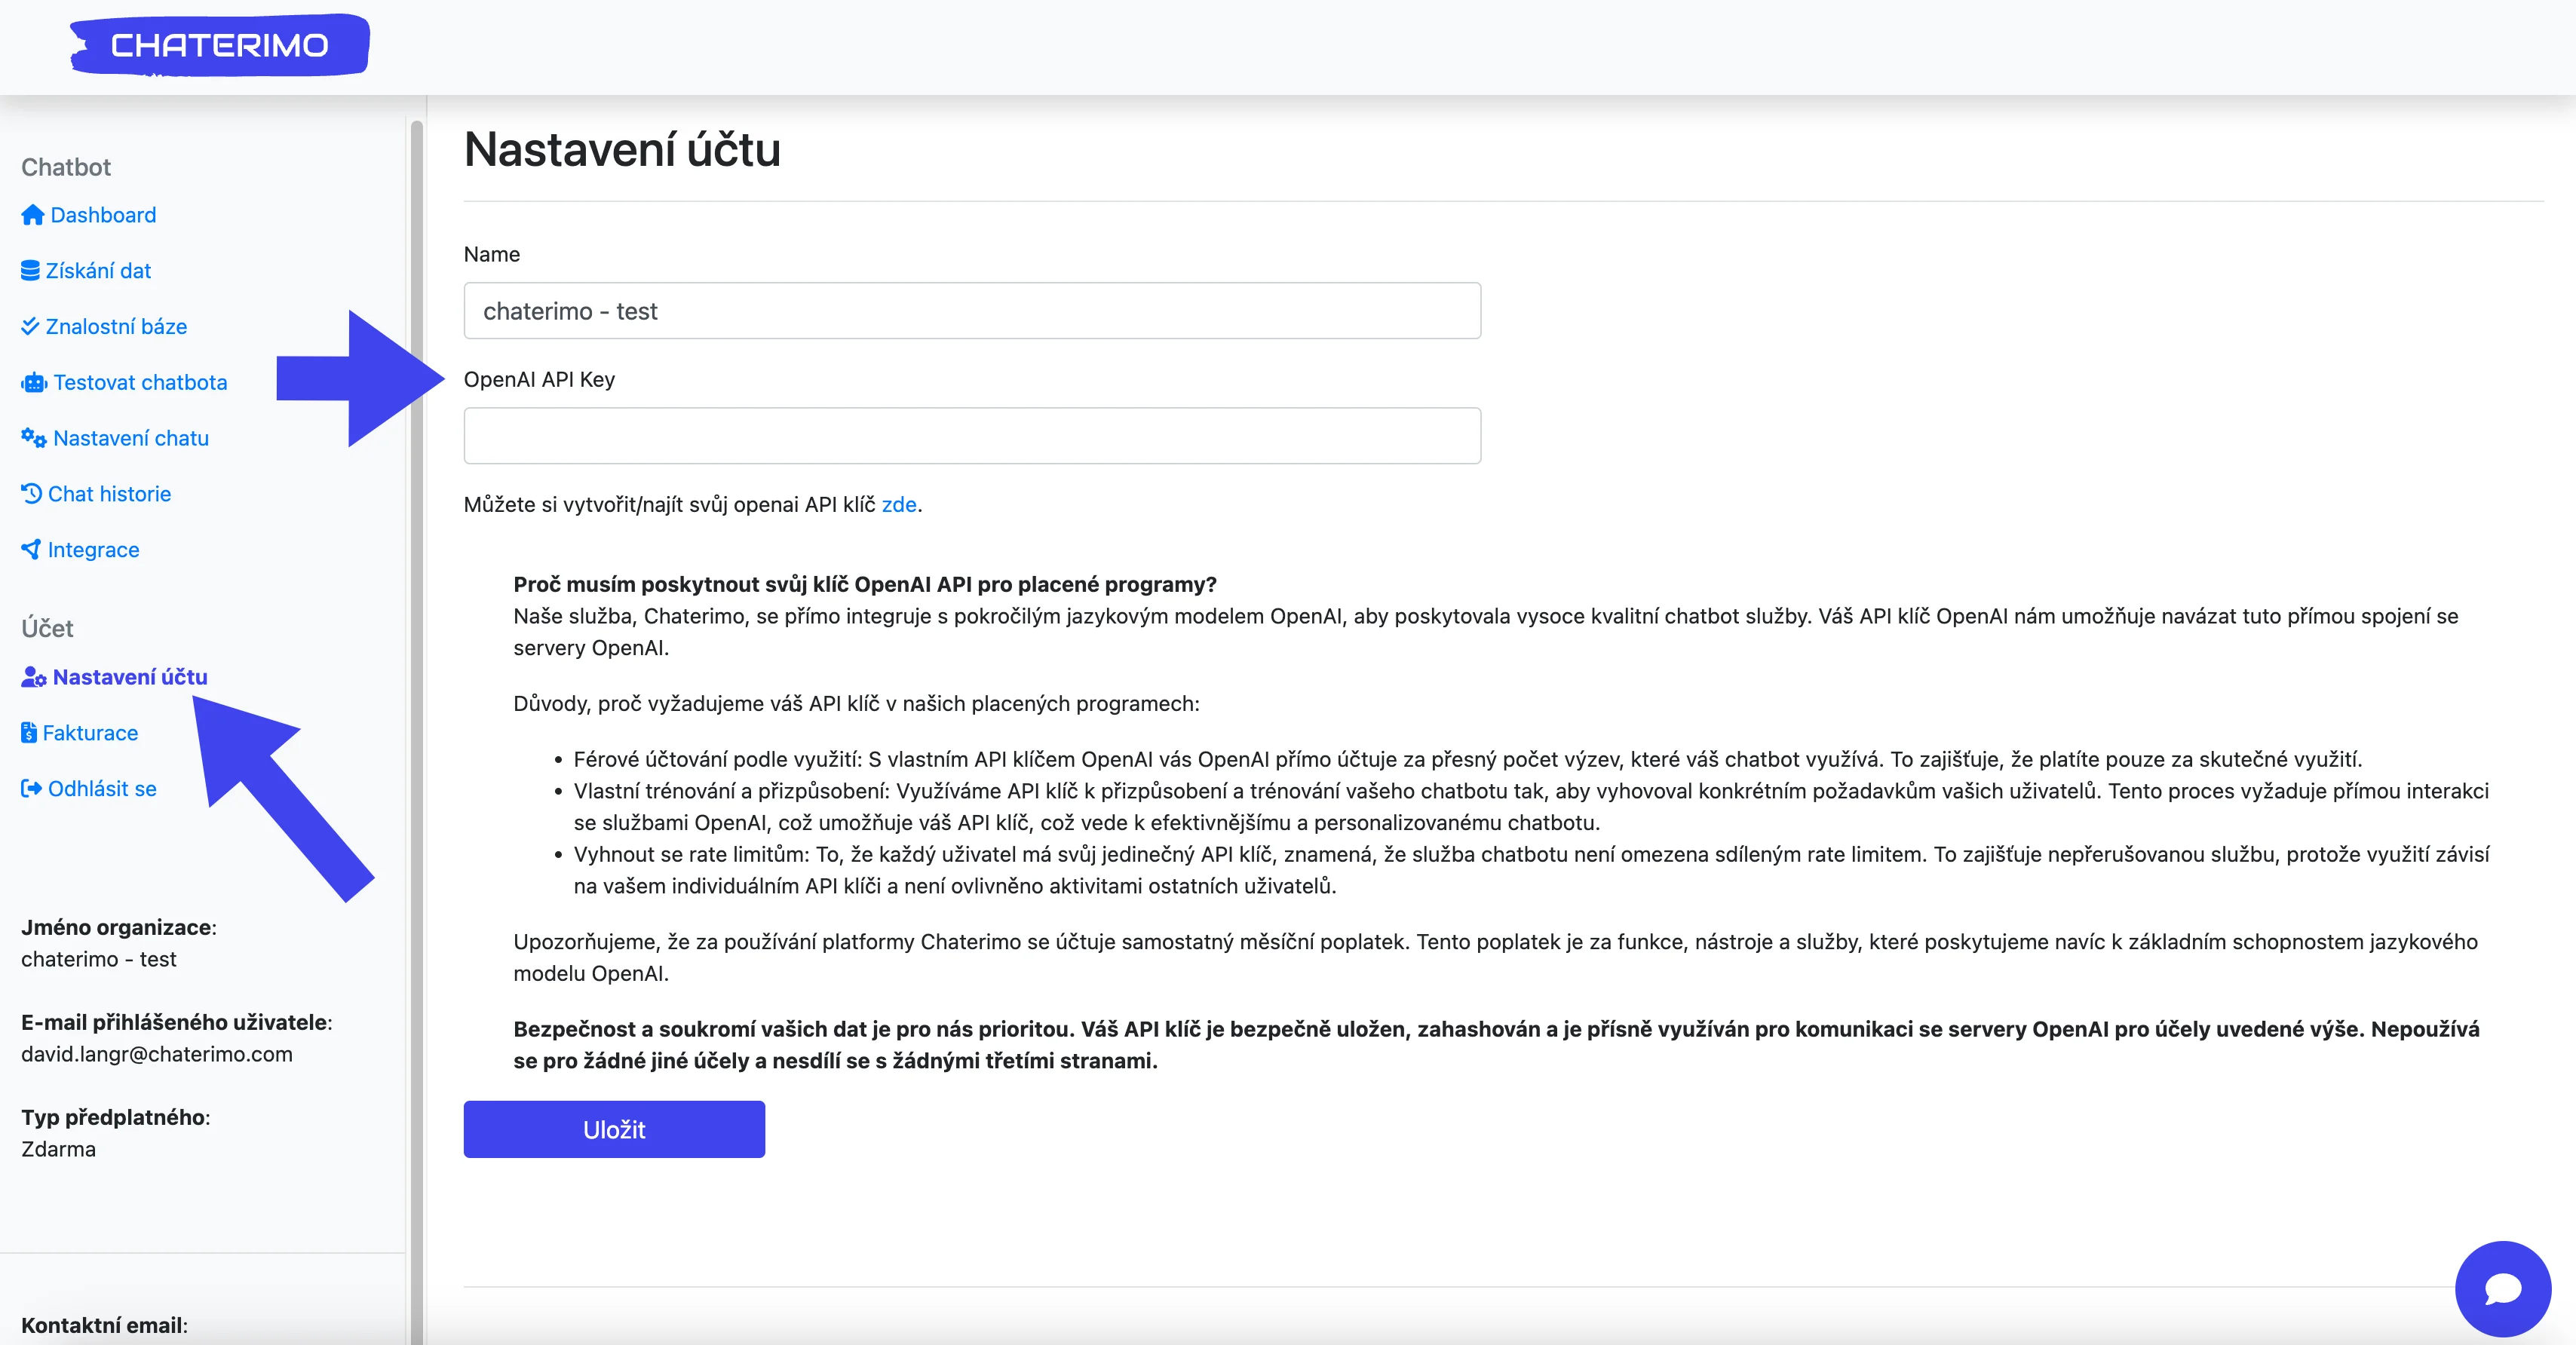Screen dimensions: 2576x1345
Task: Click the Nastavení chatu gears icon
Action: point(34,438)
